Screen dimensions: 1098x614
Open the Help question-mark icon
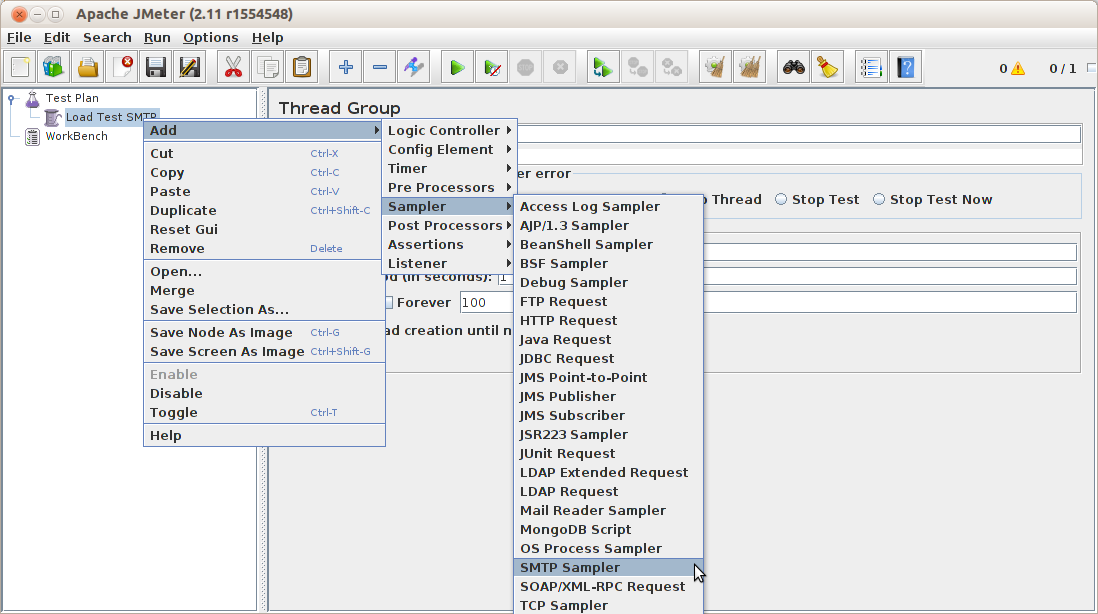[x=905, y=68]
